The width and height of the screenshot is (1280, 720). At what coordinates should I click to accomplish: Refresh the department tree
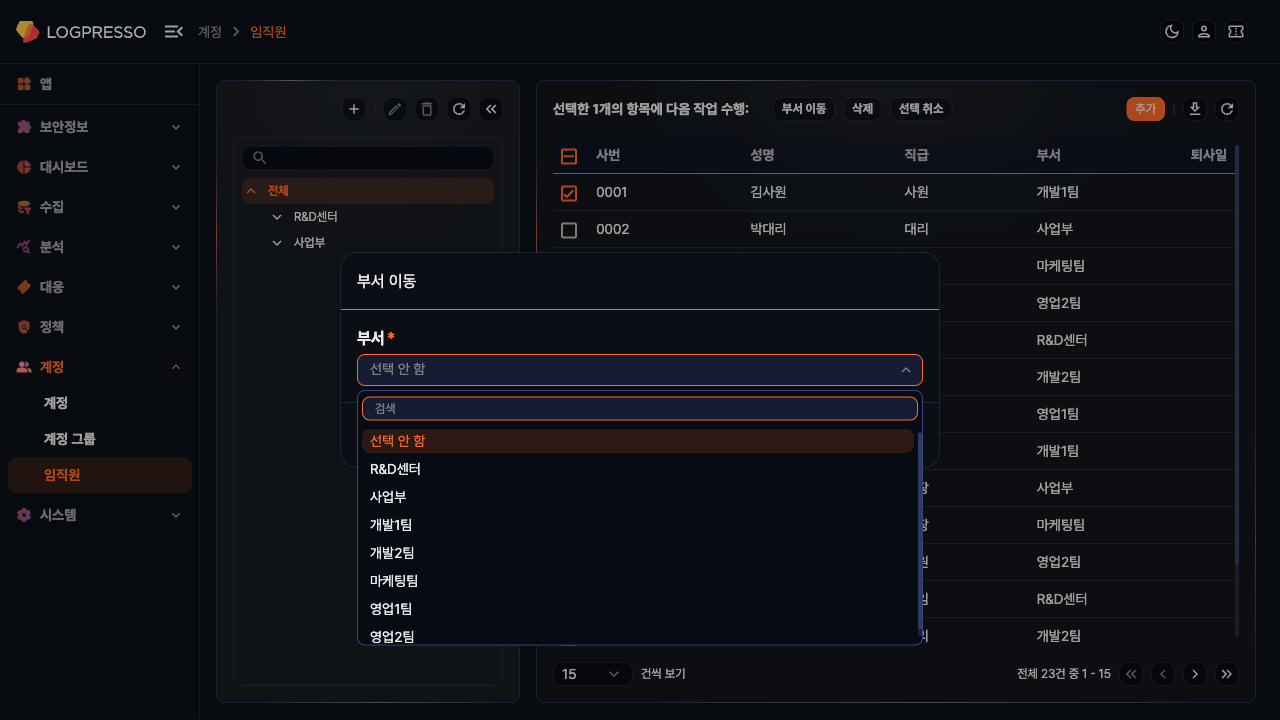click(x=459, y=109)
